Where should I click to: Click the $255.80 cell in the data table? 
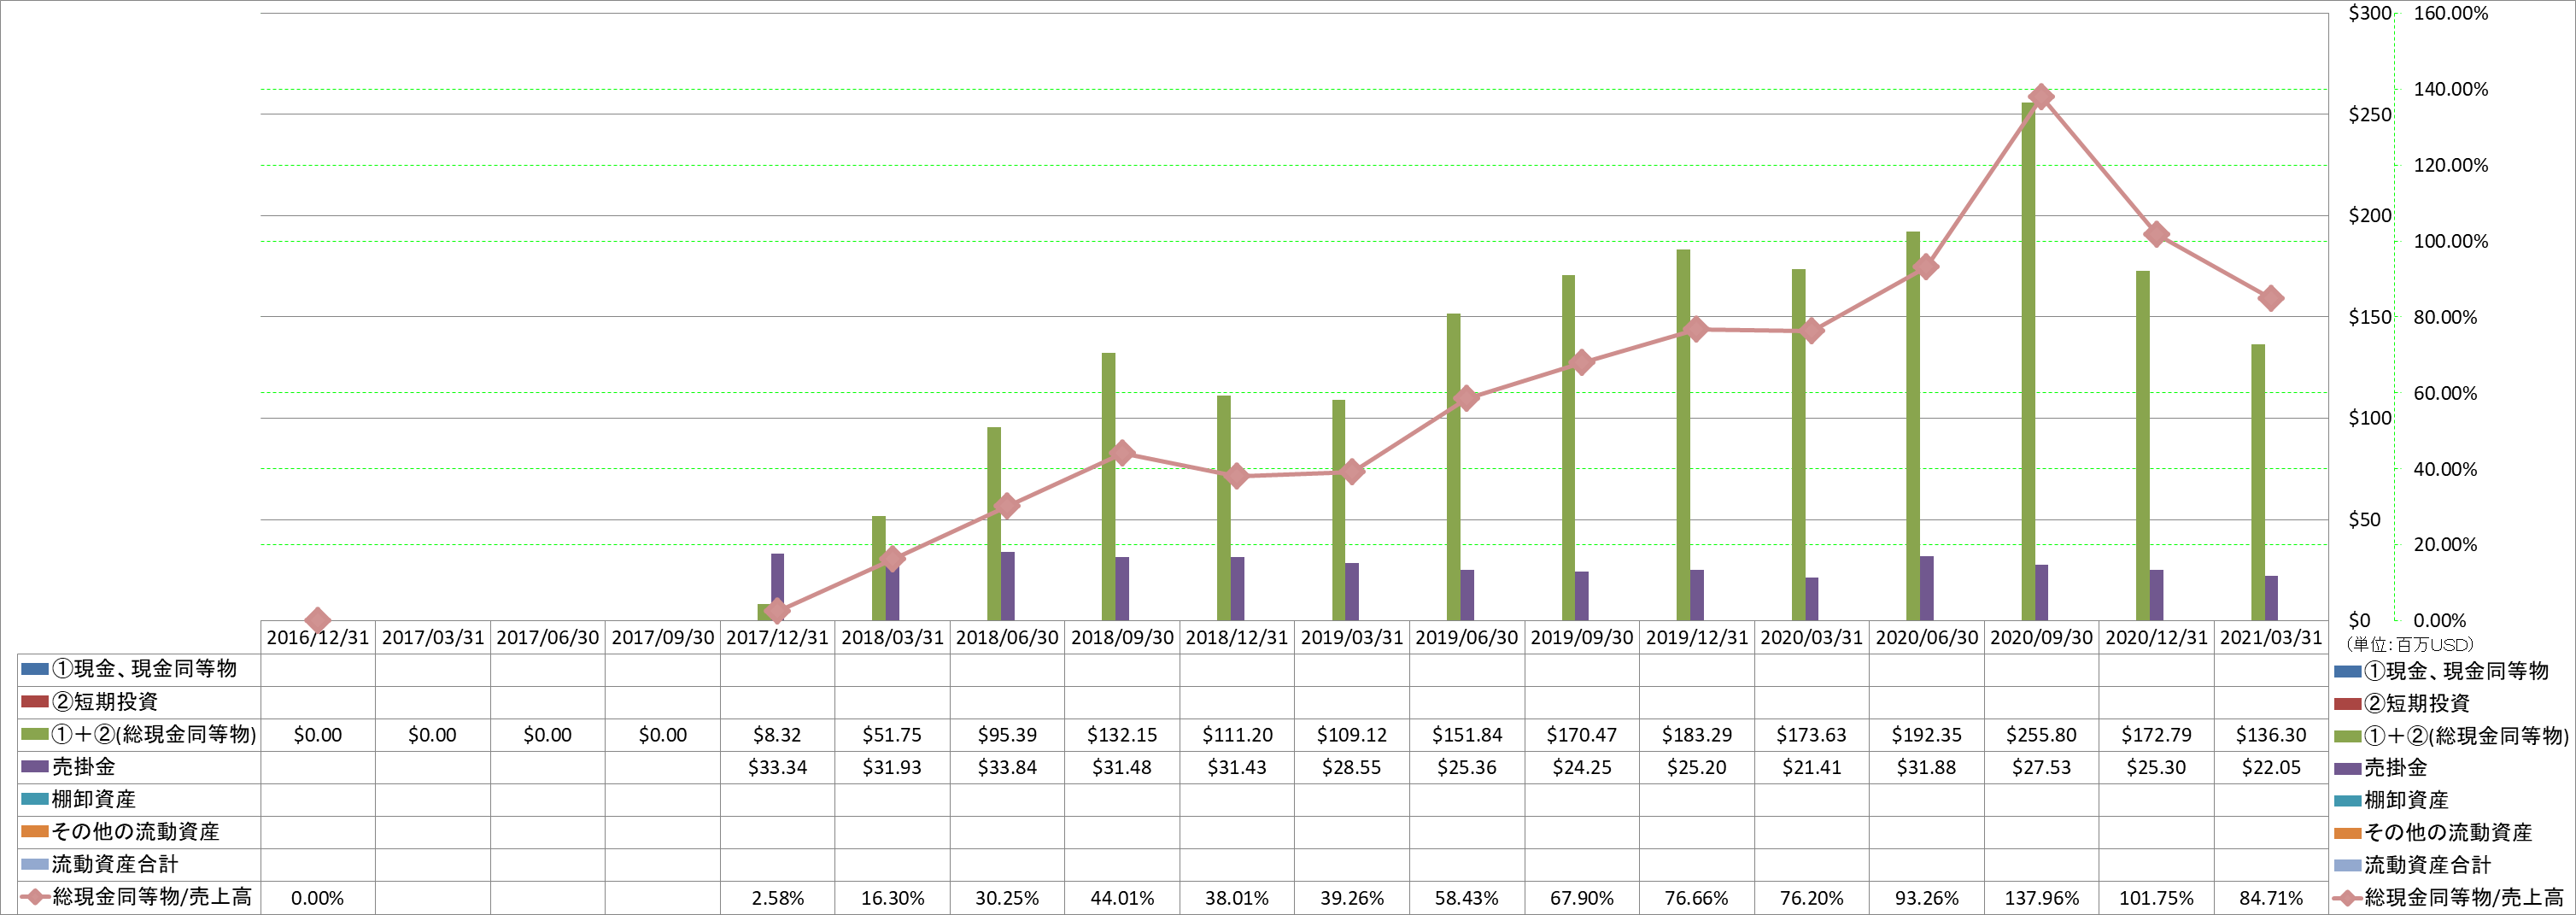coord(2041,735)
